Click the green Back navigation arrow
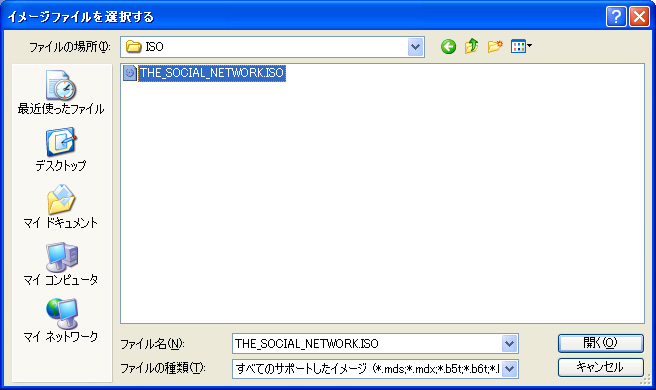656x390 pixels. pyautogui.click(x=448, y=46)
